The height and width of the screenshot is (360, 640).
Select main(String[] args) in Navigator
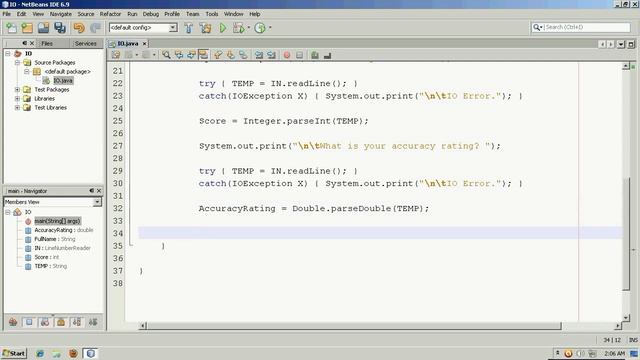pos(58,221)
